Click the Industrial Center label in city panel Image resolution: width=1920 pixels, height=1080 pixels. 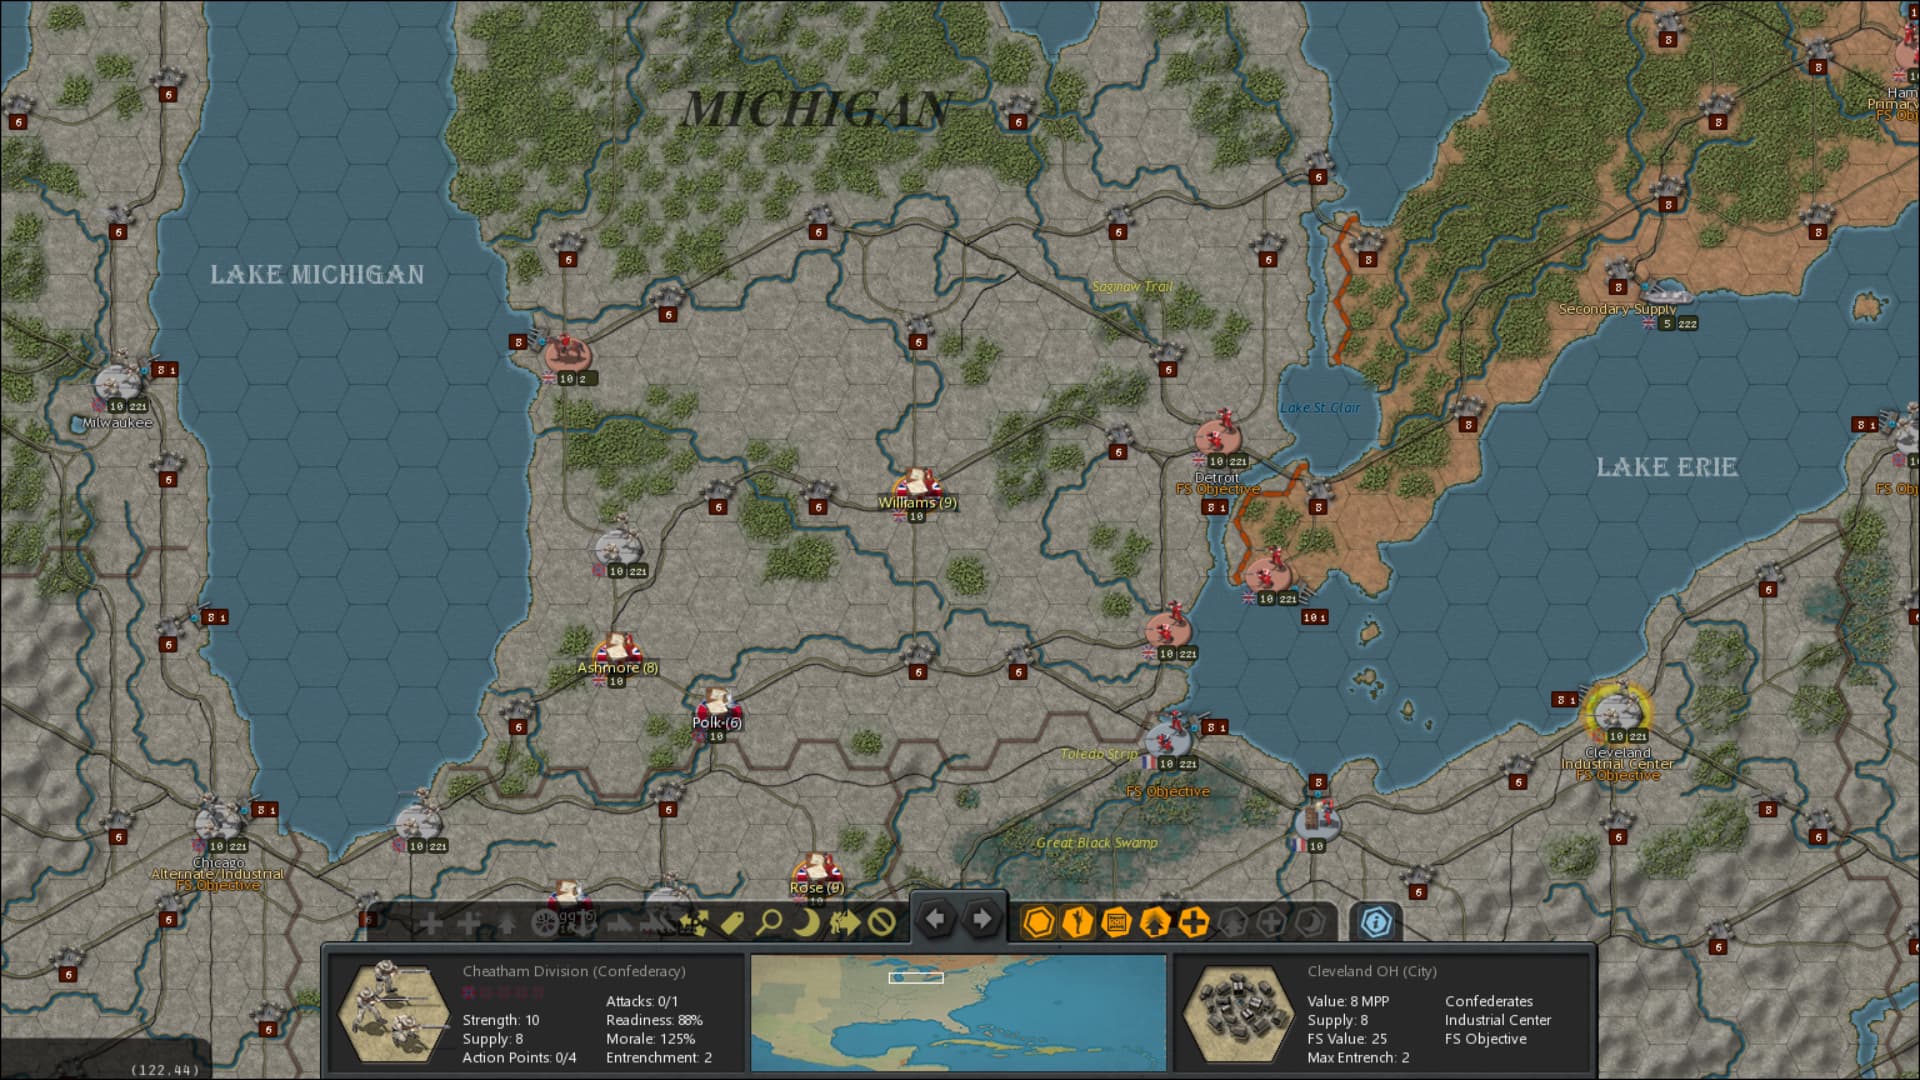pyautogui.click(x=1497, y=1020)
